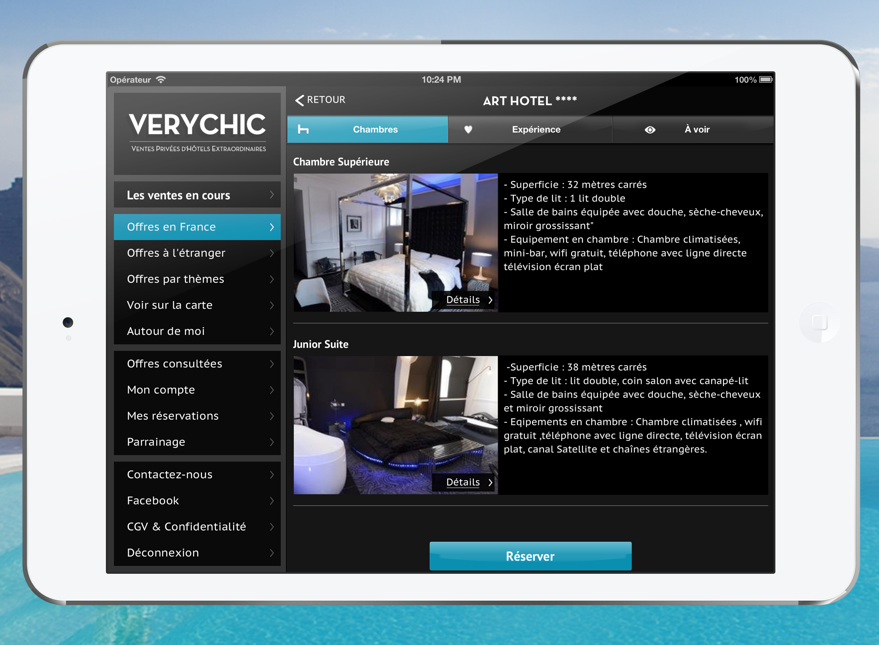Click the heart icon on the Expérience tab
Screen dimensions: 879x645
point(468,129)
